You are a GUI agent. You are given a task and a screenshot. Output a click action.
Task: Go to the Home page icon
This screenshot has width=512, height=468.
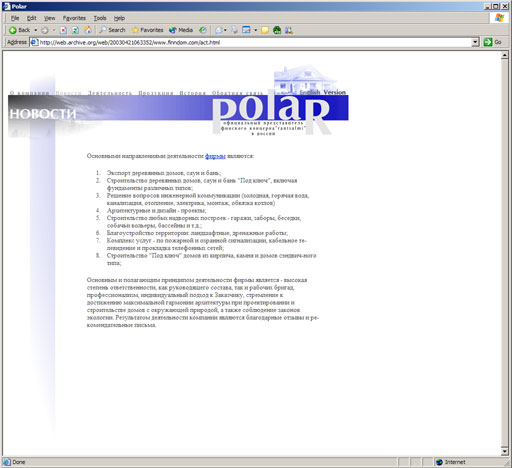click(88, 30)
